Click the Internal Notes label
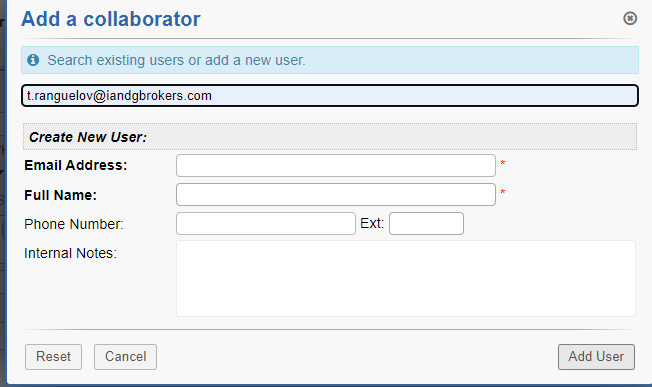Image resolution: width=652 pixels, height=387 pixels. click(70, 253)
